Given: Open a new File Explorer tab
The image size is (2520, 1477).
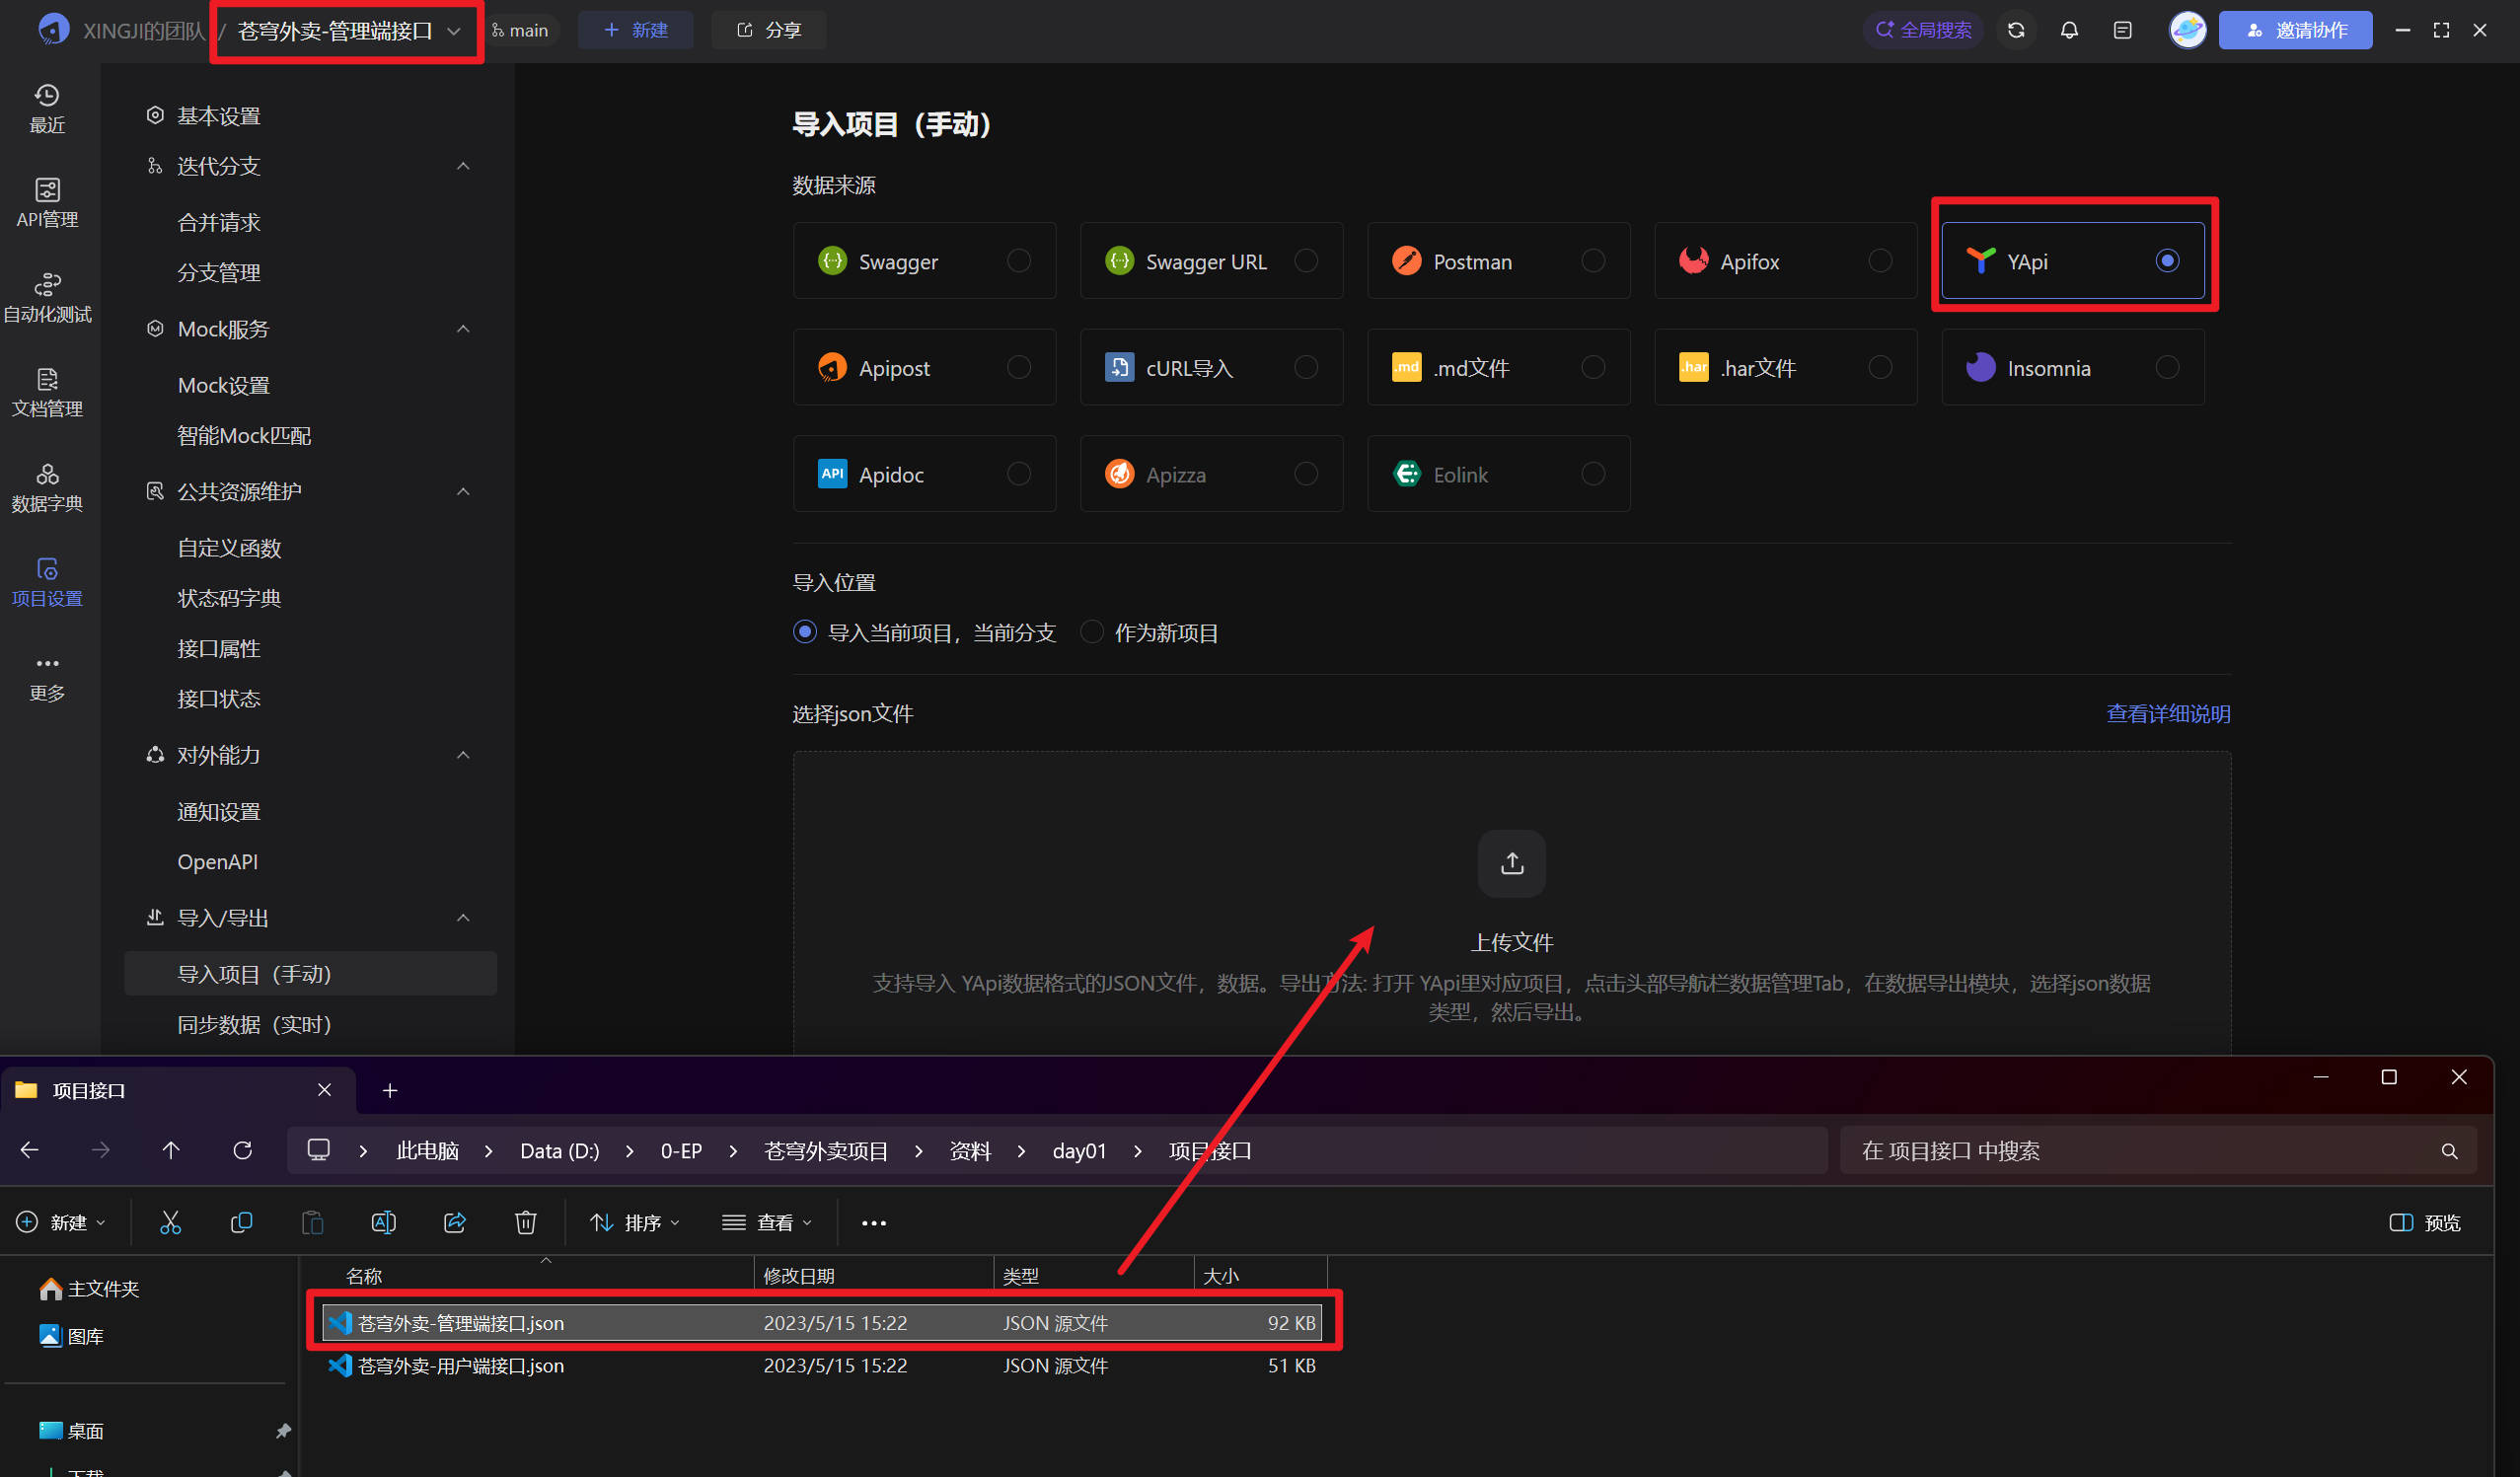Looking at the screenshot, I should click(x=390, y=1090).
